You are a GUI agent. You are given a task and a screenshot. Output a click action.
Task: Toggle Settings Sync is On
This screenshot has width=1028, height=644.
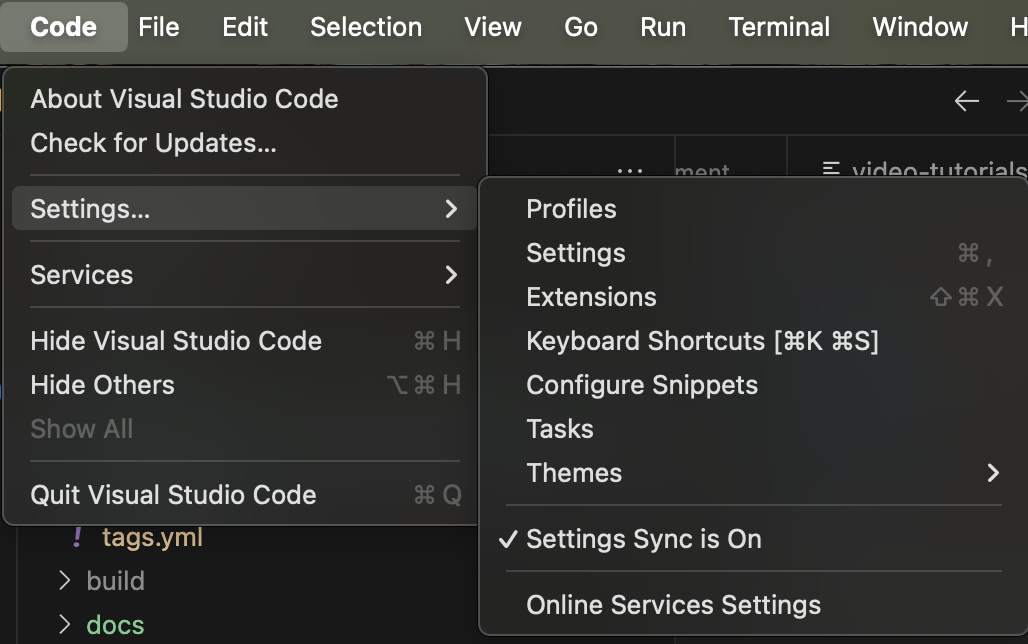(754, 539)
